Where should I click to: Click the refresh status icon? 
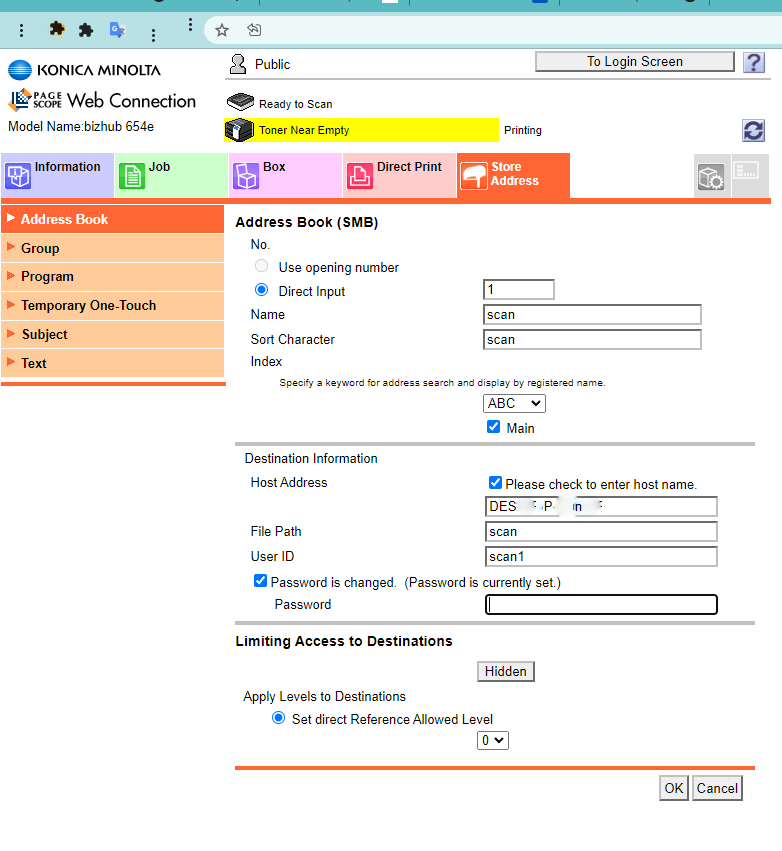753,130
